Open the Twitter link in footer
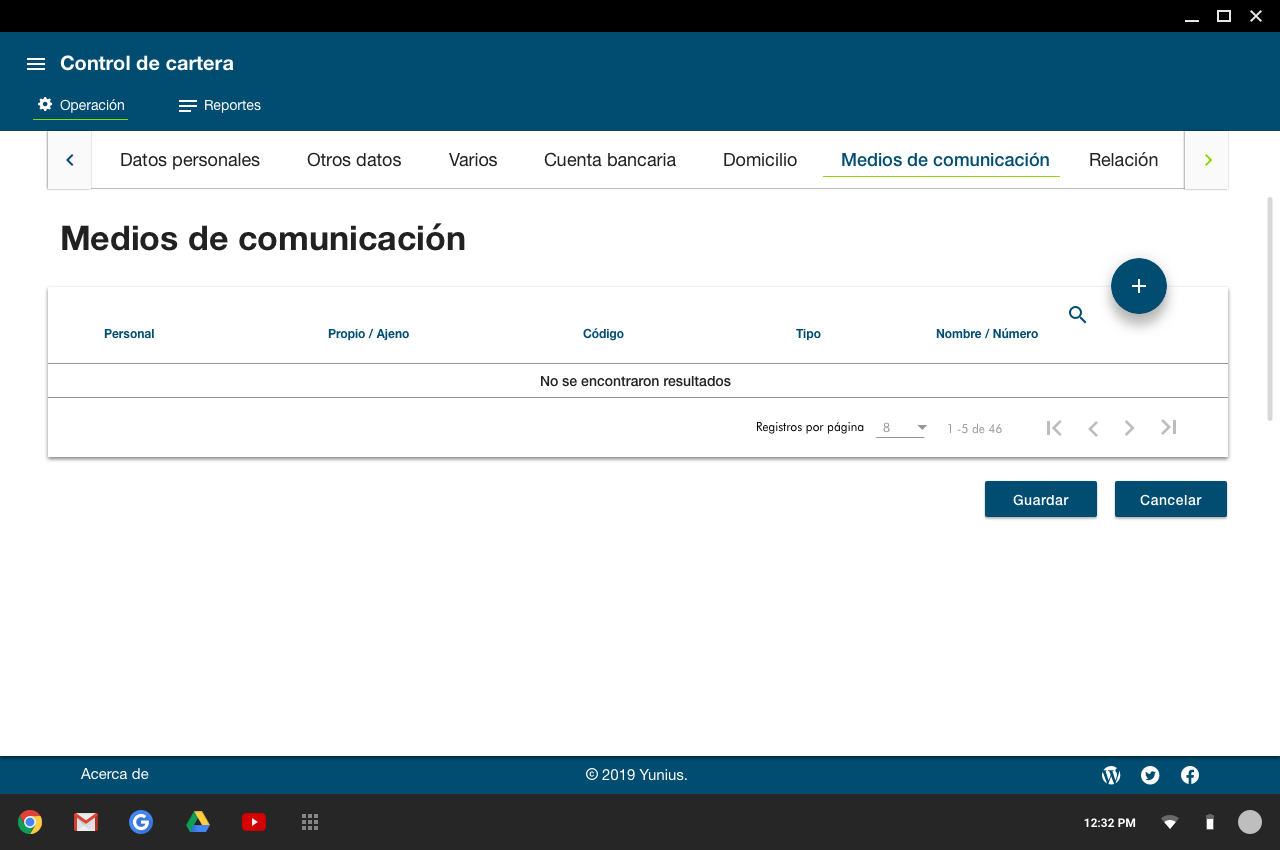This screenshot has height=850, width=1280. [1150, 775]
